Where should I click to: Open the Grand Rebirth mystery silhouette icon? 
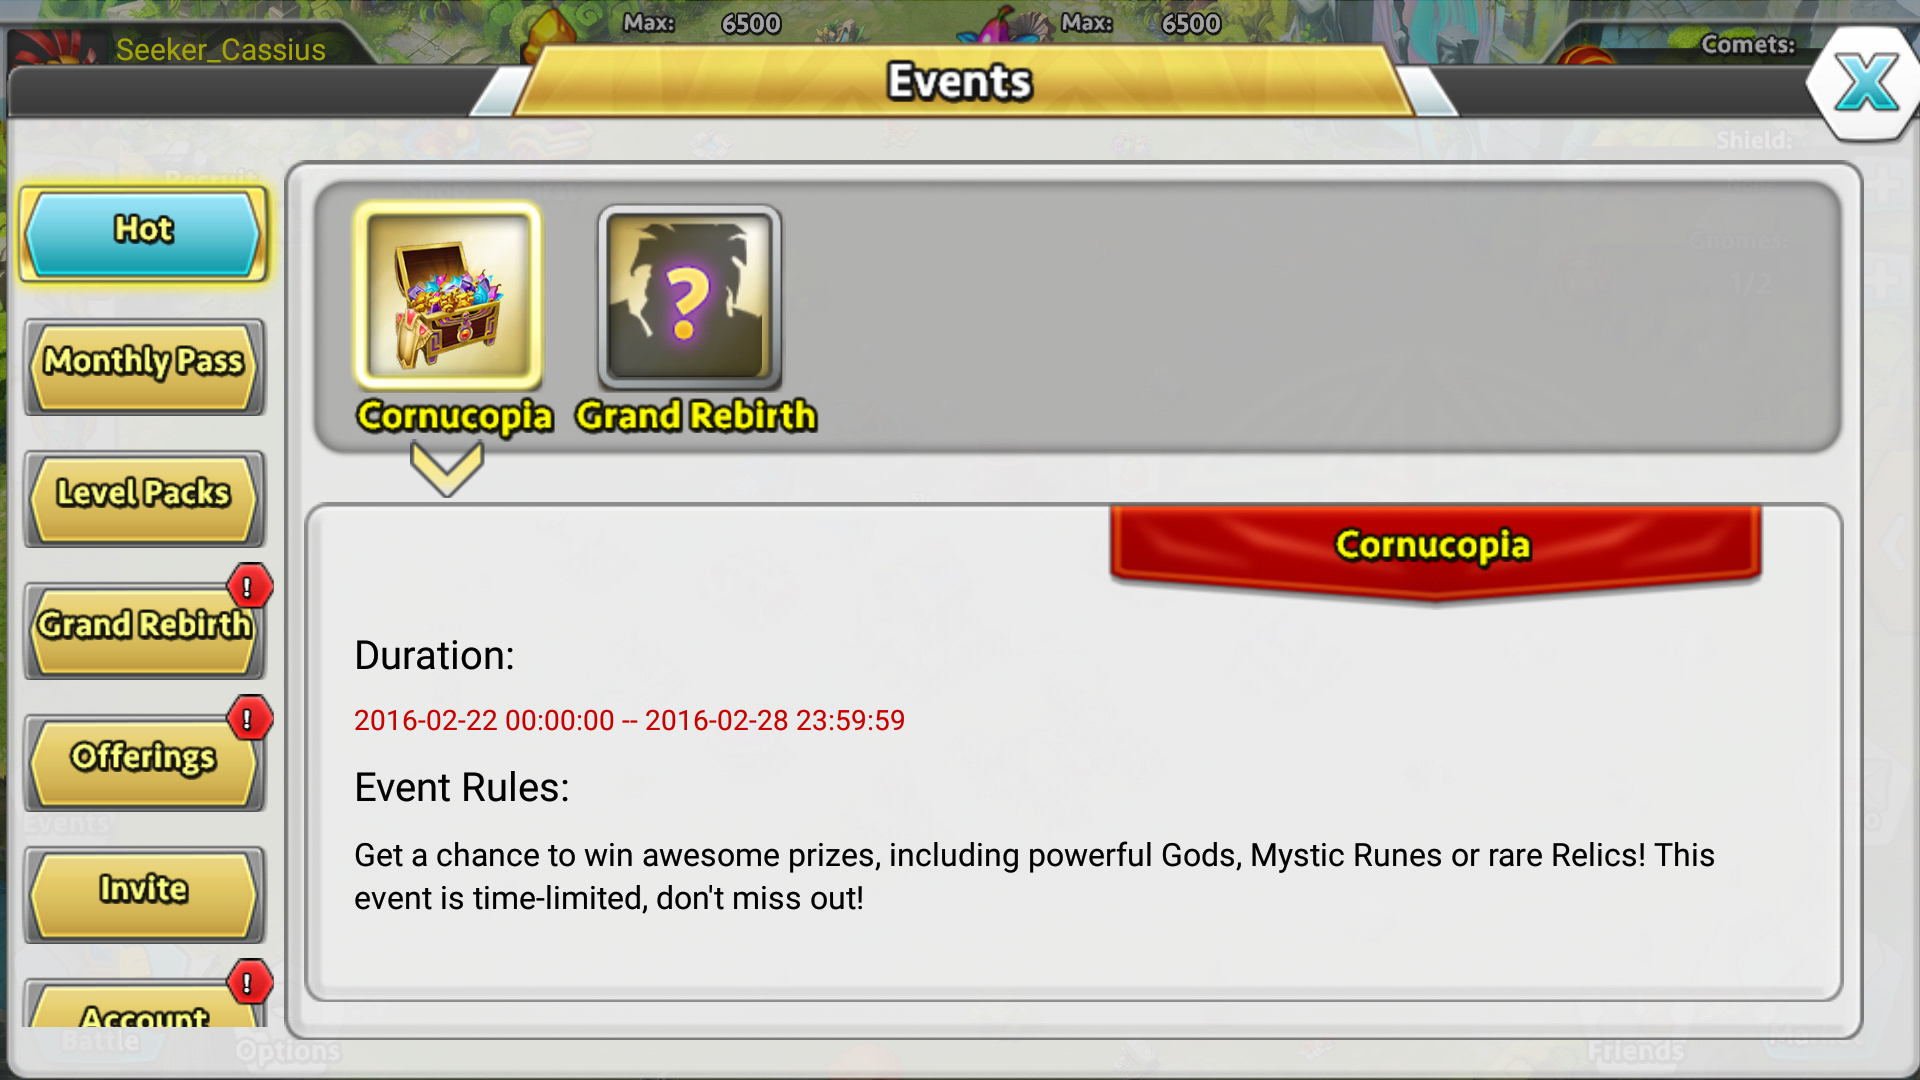pyautogui.click(x=690, y=297)
